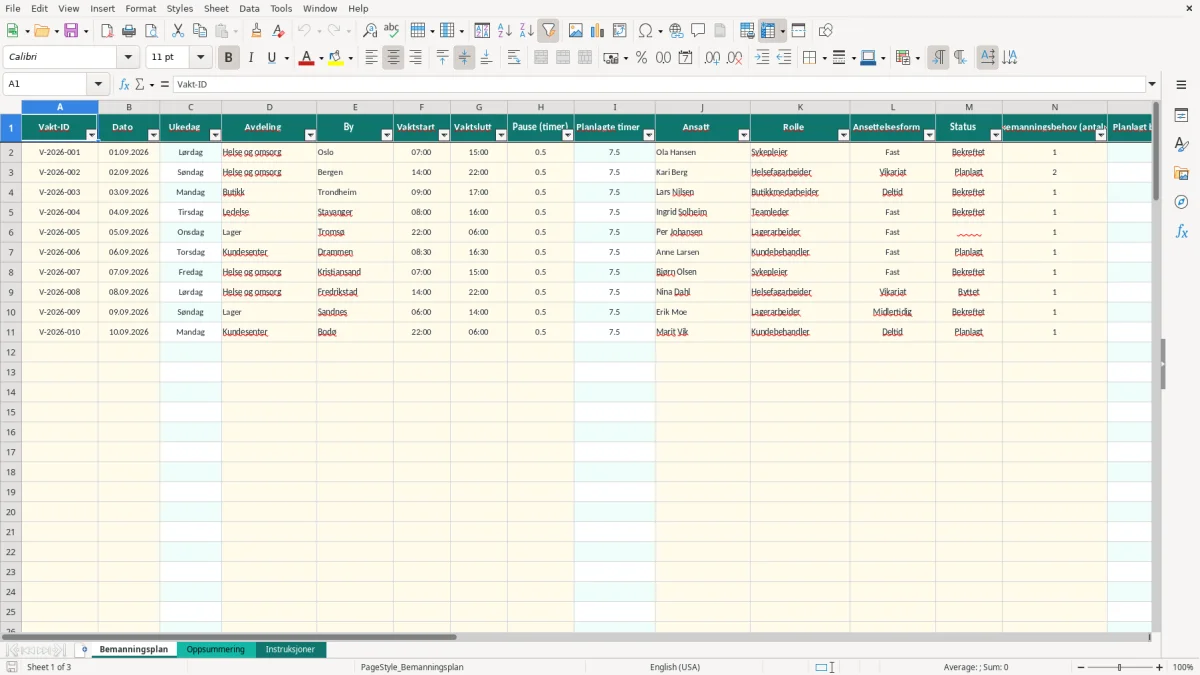Toggle AutoFilter funnel button

[x=548, y=31]
